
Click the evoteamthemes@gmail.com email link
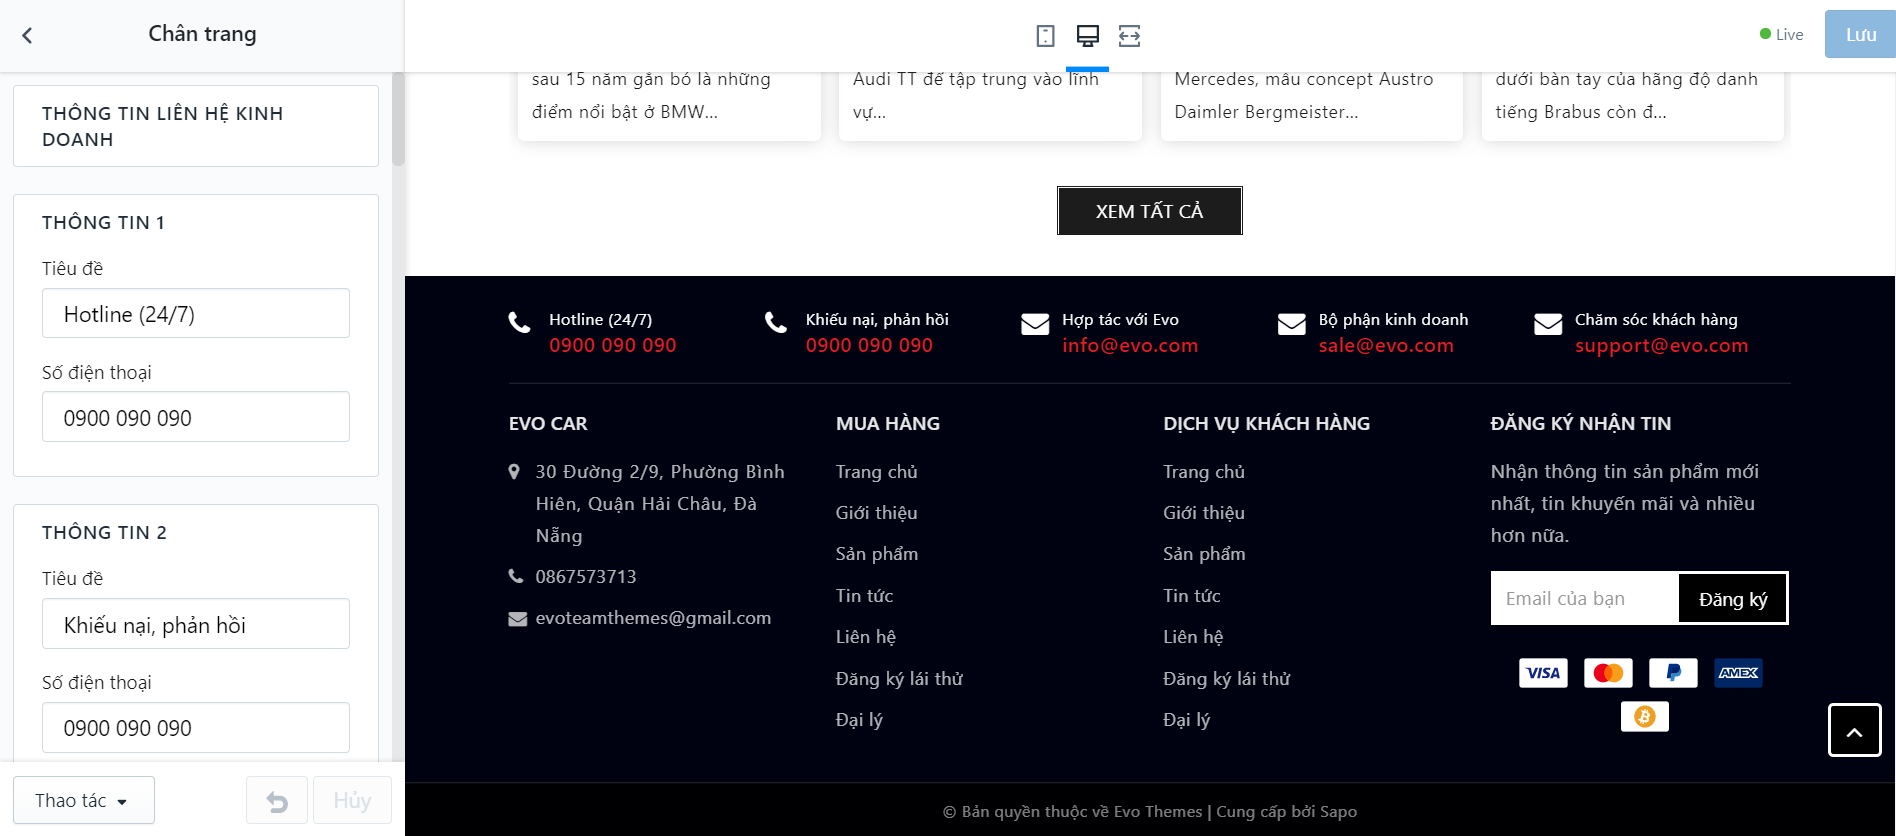(653, 618)
